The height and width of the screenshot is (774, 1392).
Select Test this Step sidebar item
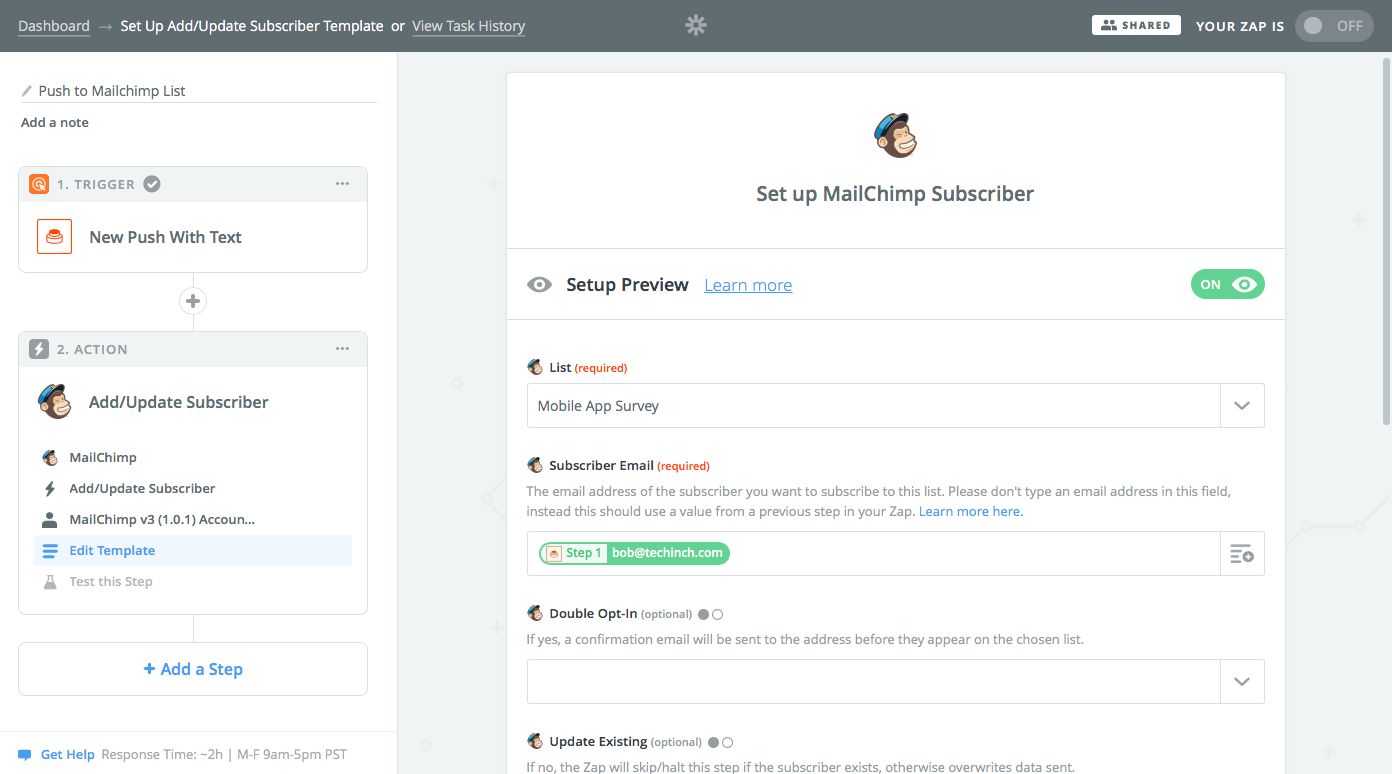(x=193, y=581)
